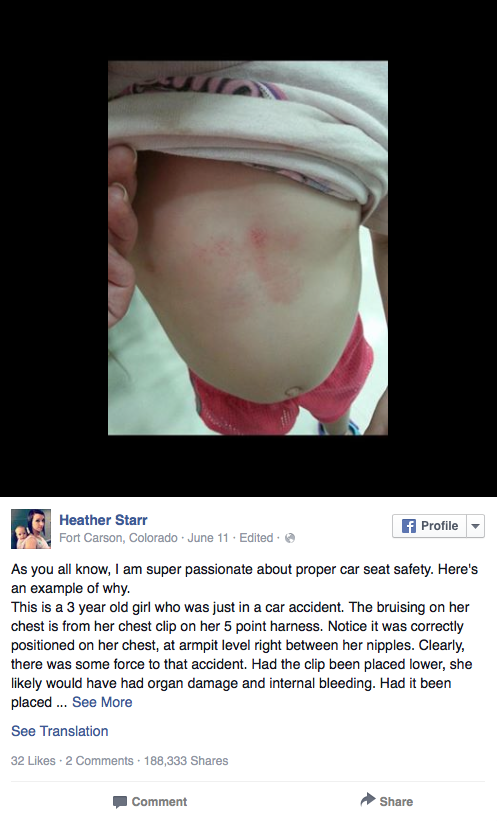This screenshot has width=497, height=821.
Task: Click the curved arrow Share icon
Action: tap(368, 799)
